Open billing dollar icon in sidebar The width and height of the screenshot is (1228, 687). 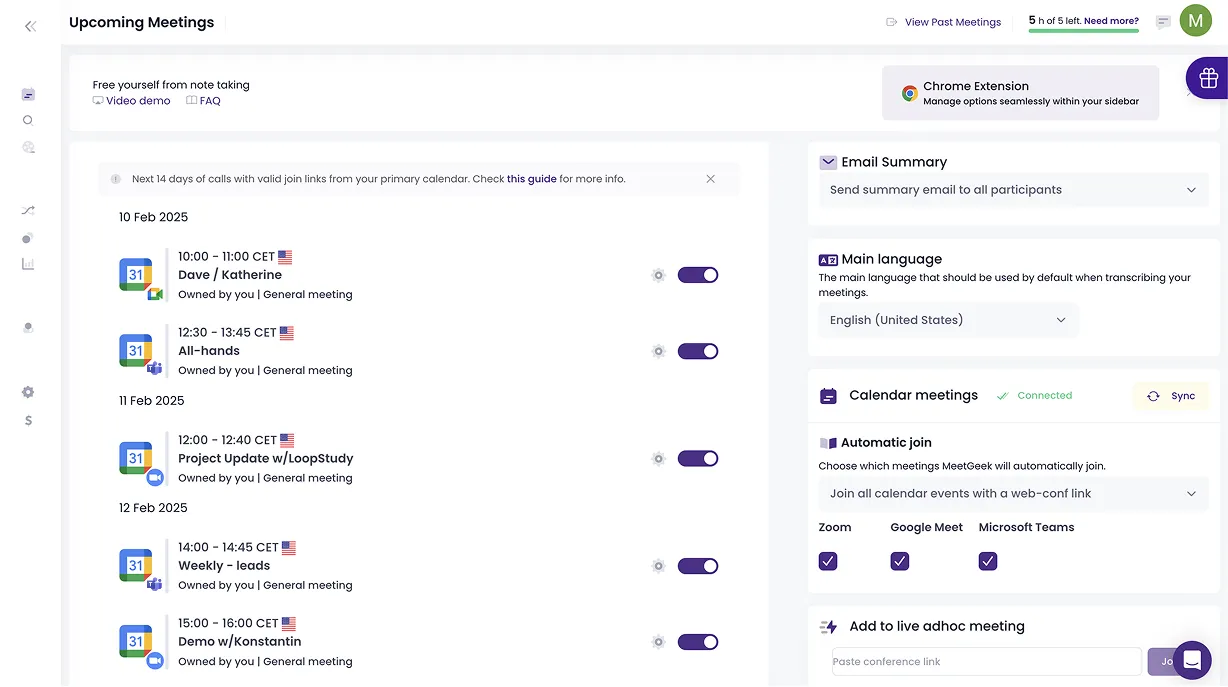point(28,421)
